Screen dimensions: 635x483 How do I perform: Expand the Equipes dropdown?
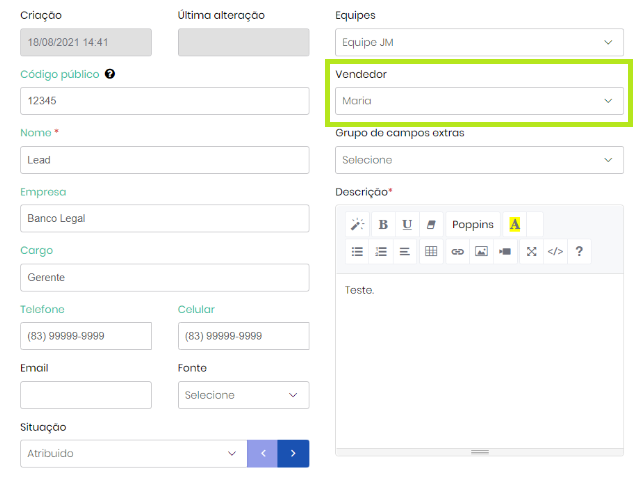click(x=479, y=42)
